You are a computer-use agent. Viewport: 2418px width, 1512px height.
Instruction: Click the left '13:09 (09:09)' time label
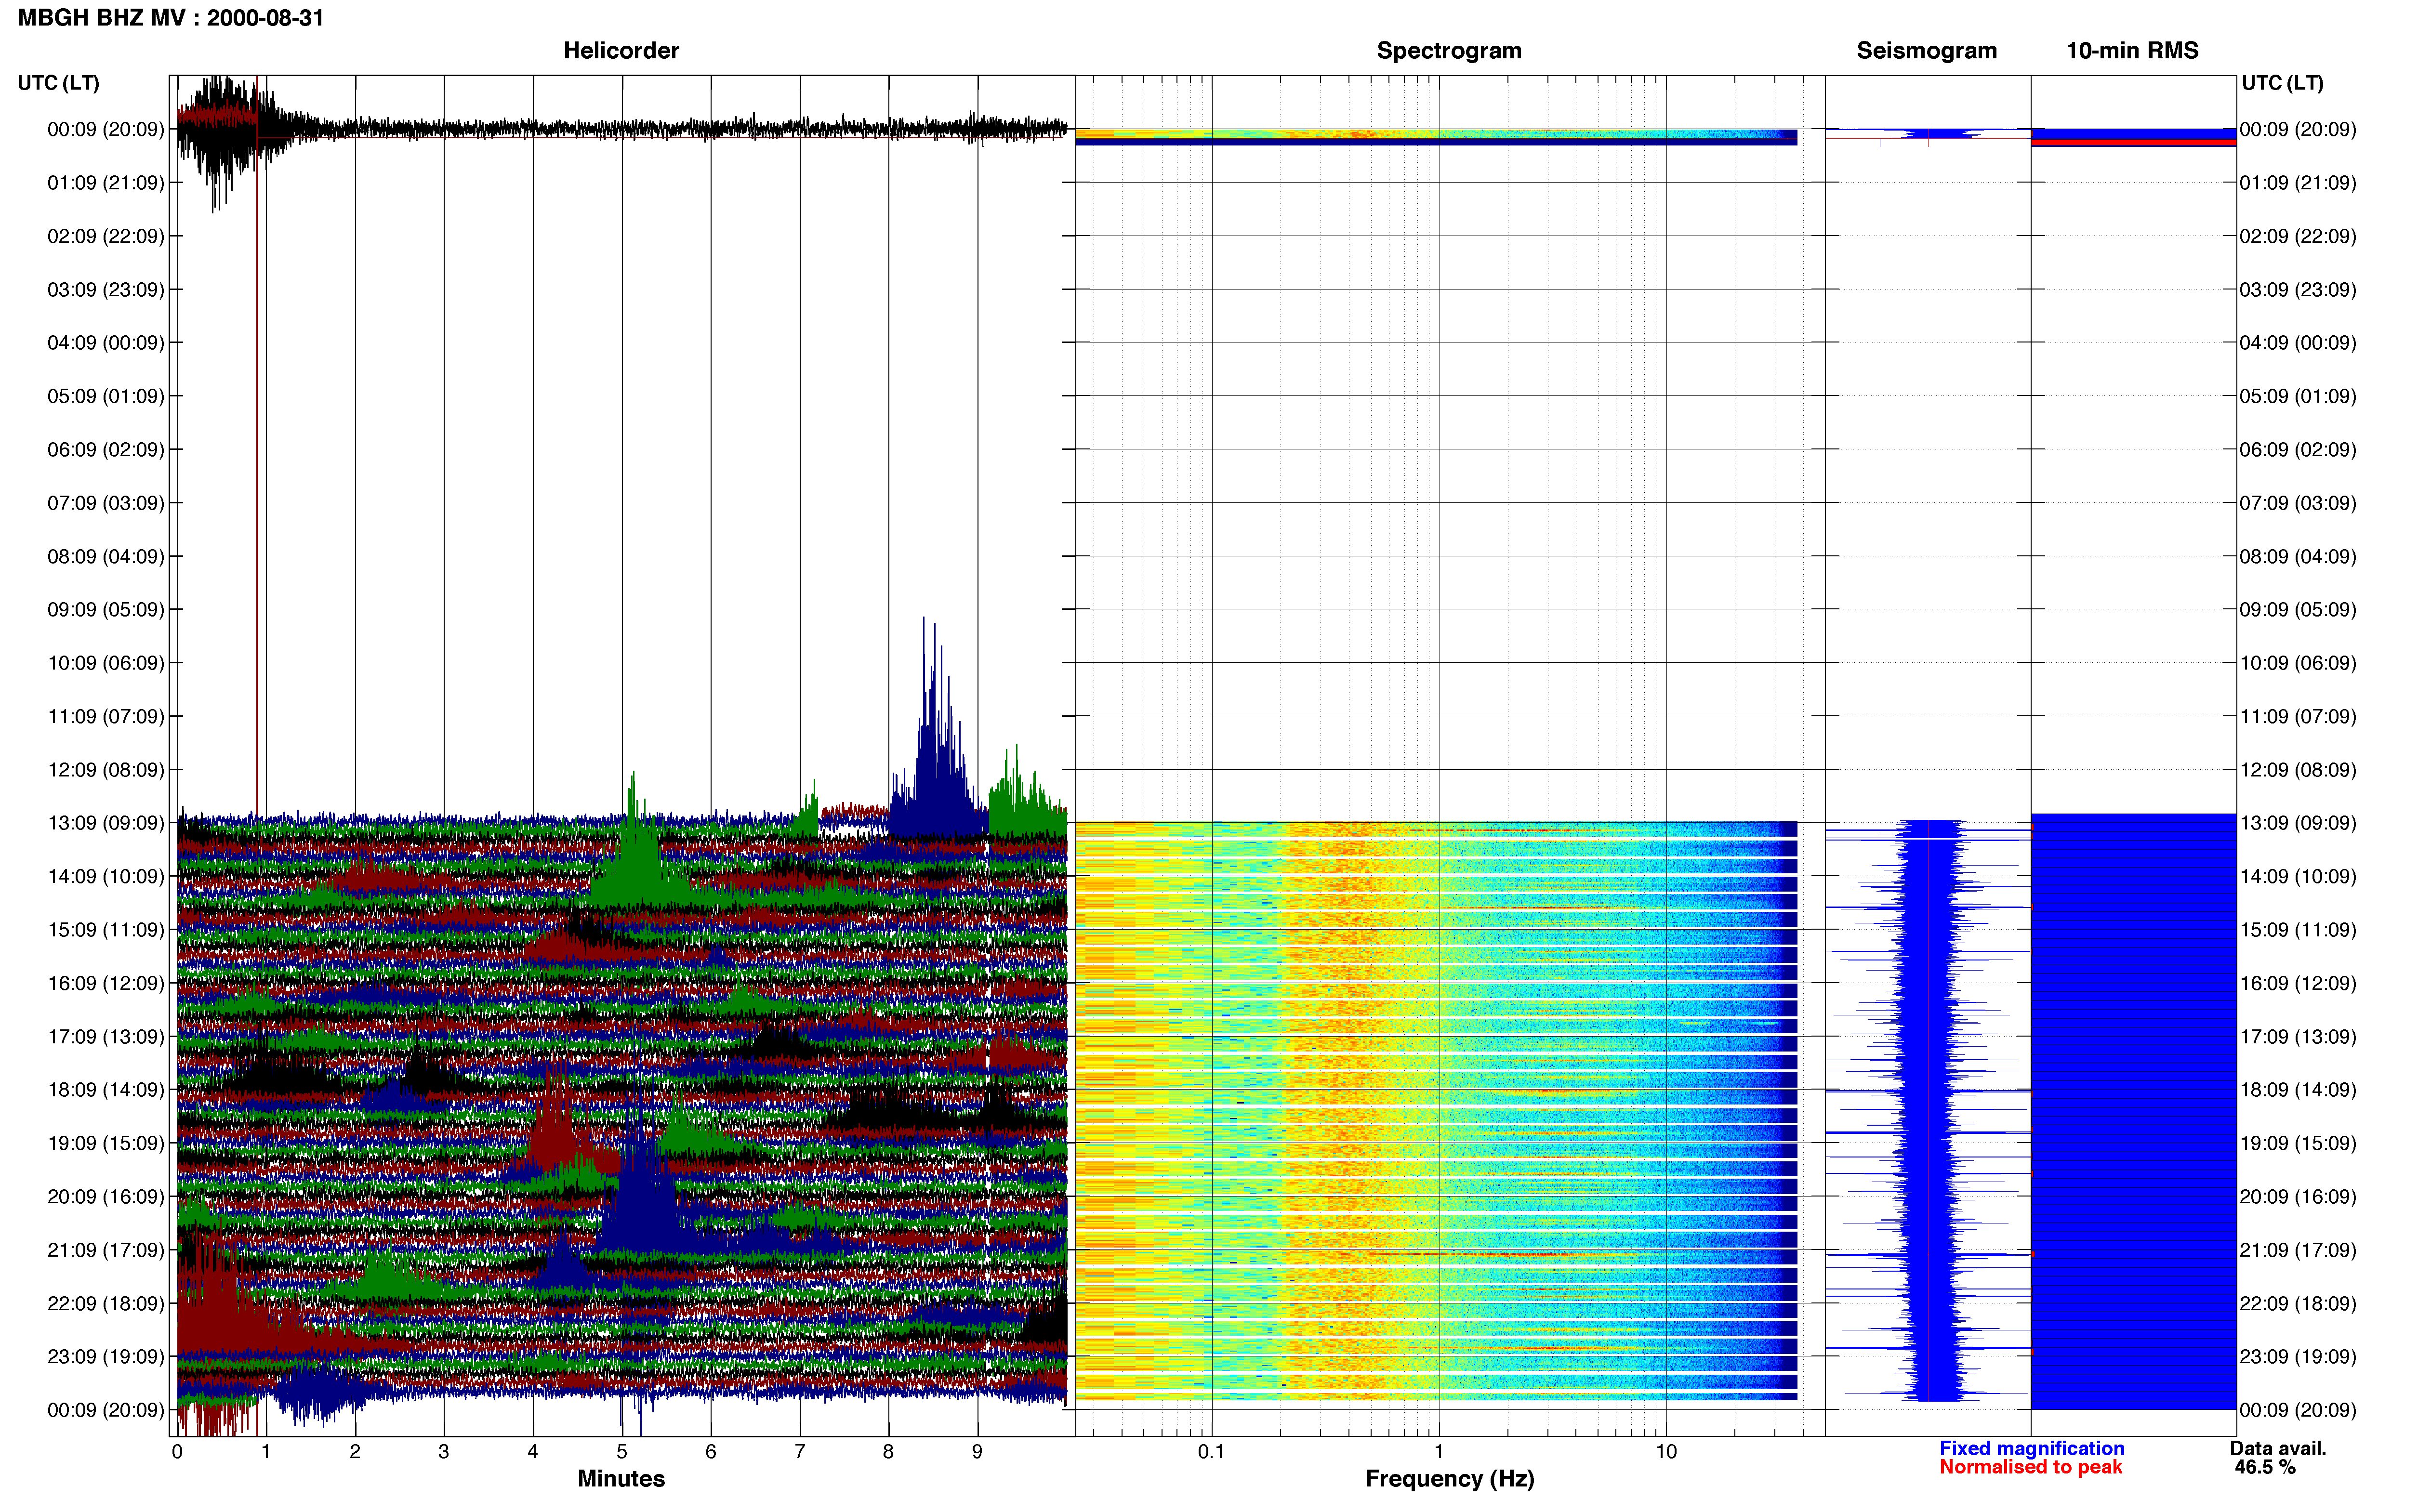click(106, 823)
